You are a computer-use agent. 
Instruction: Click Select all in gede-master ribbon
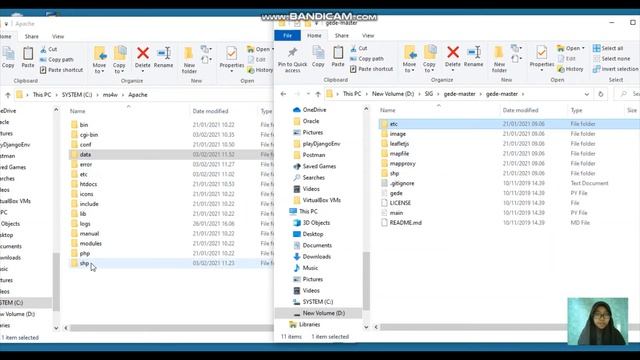608,48
